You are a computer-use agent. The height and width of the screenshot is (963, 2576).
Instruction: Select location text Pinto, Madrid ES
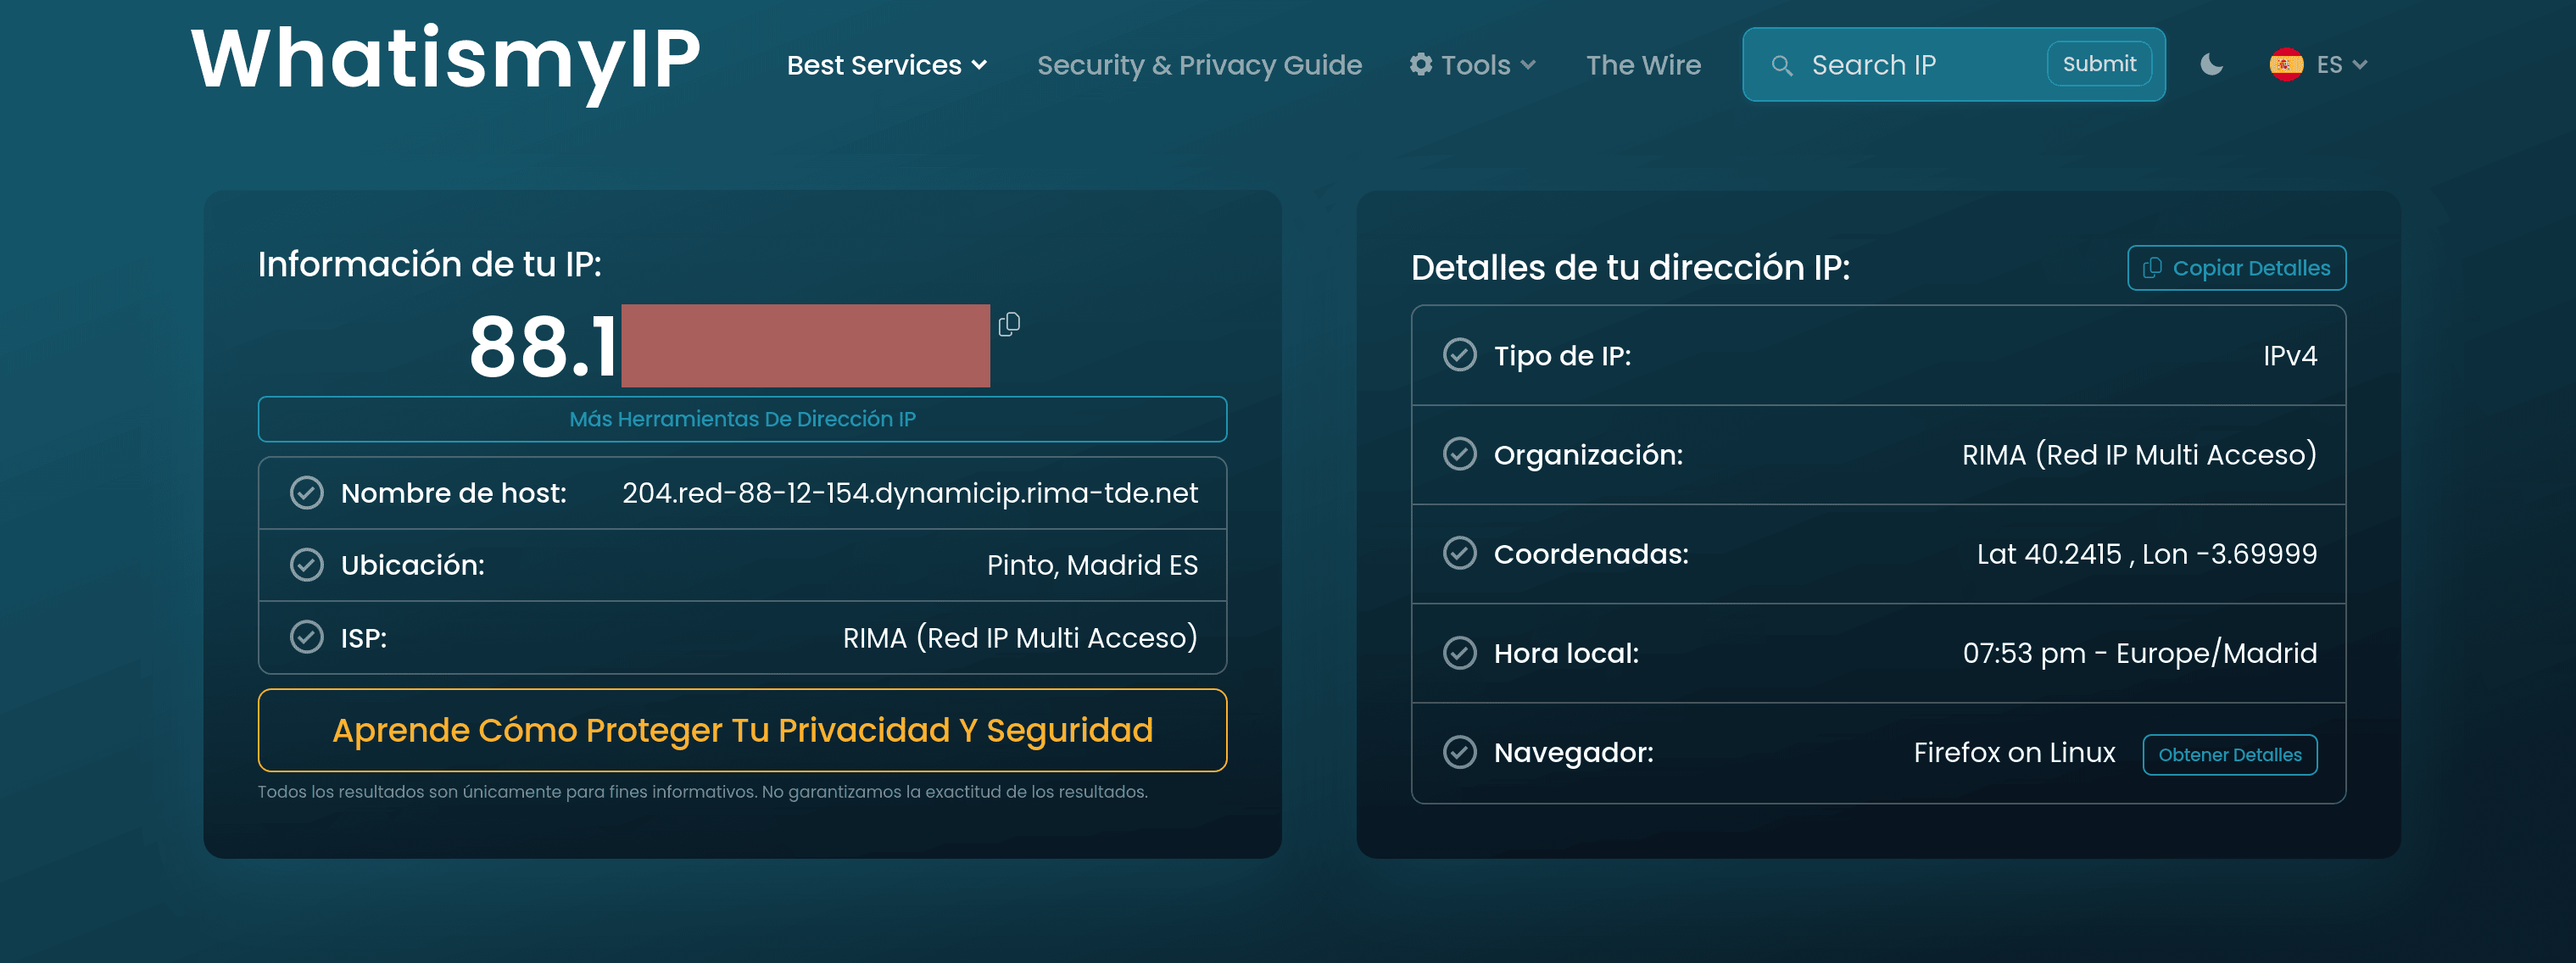point(1092,565)
